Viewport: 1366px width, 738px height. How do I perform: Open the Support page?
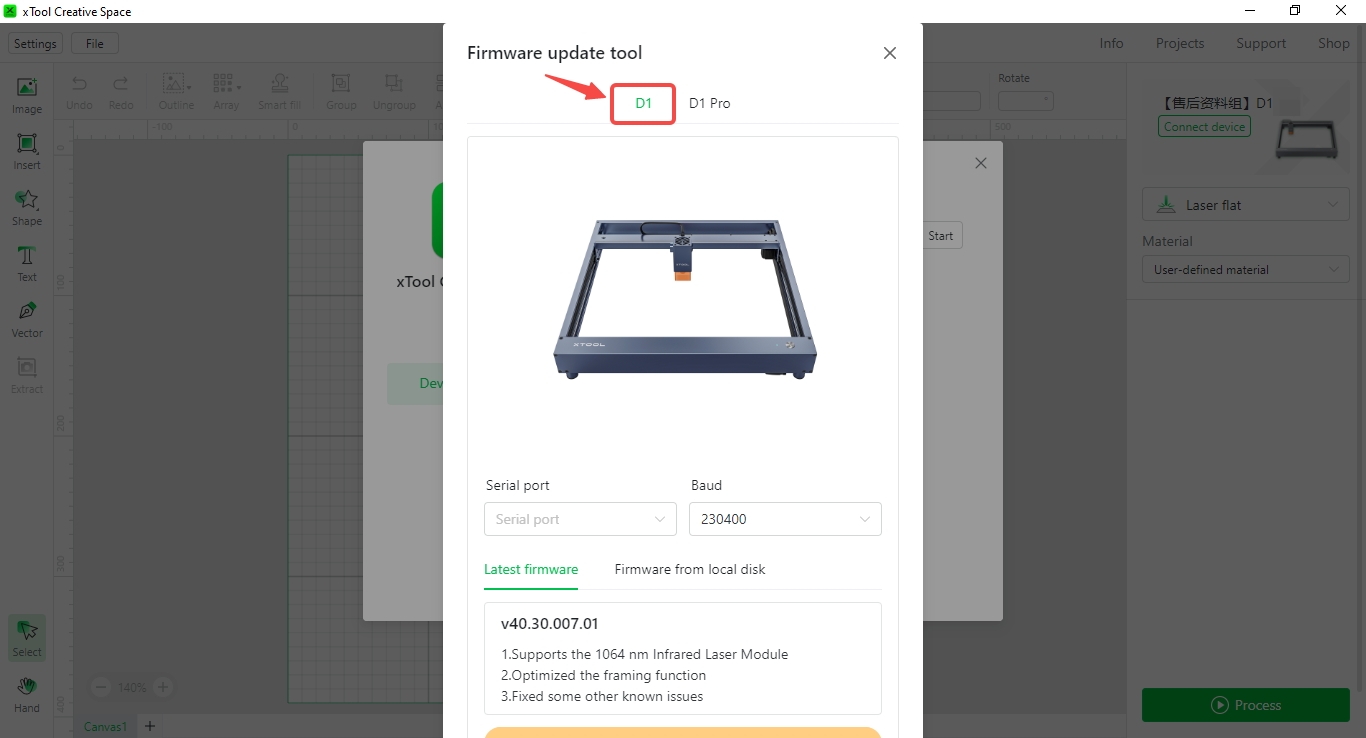1261,43
